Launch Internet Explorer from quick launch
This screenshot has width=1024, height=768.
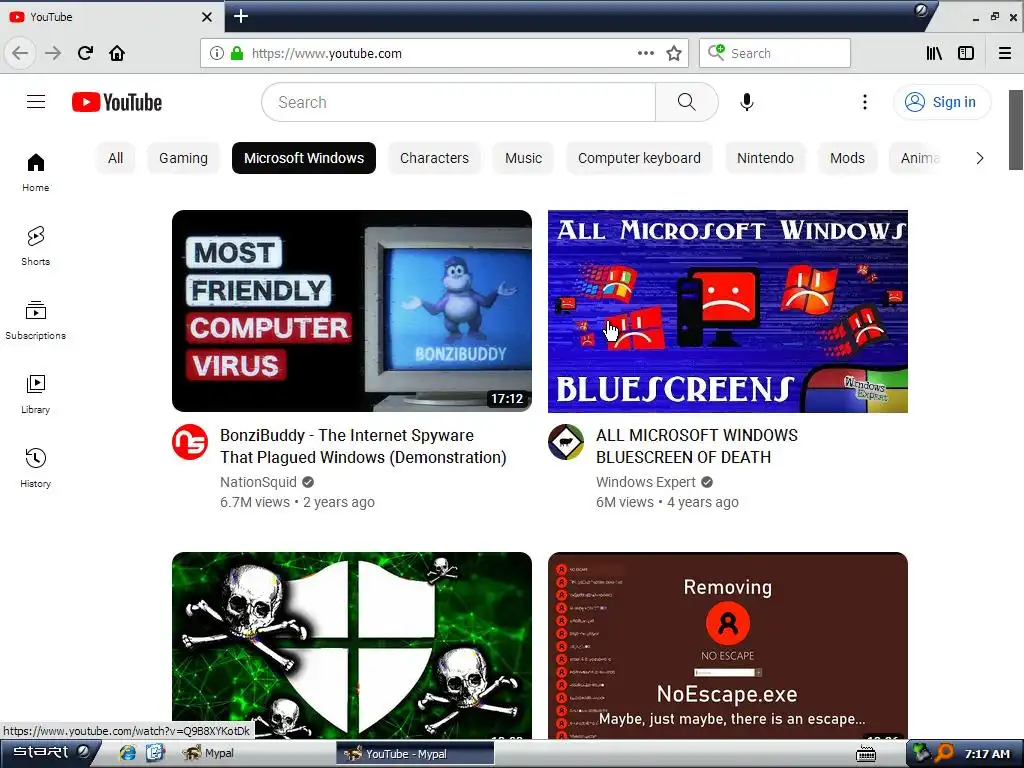(127, 753)
